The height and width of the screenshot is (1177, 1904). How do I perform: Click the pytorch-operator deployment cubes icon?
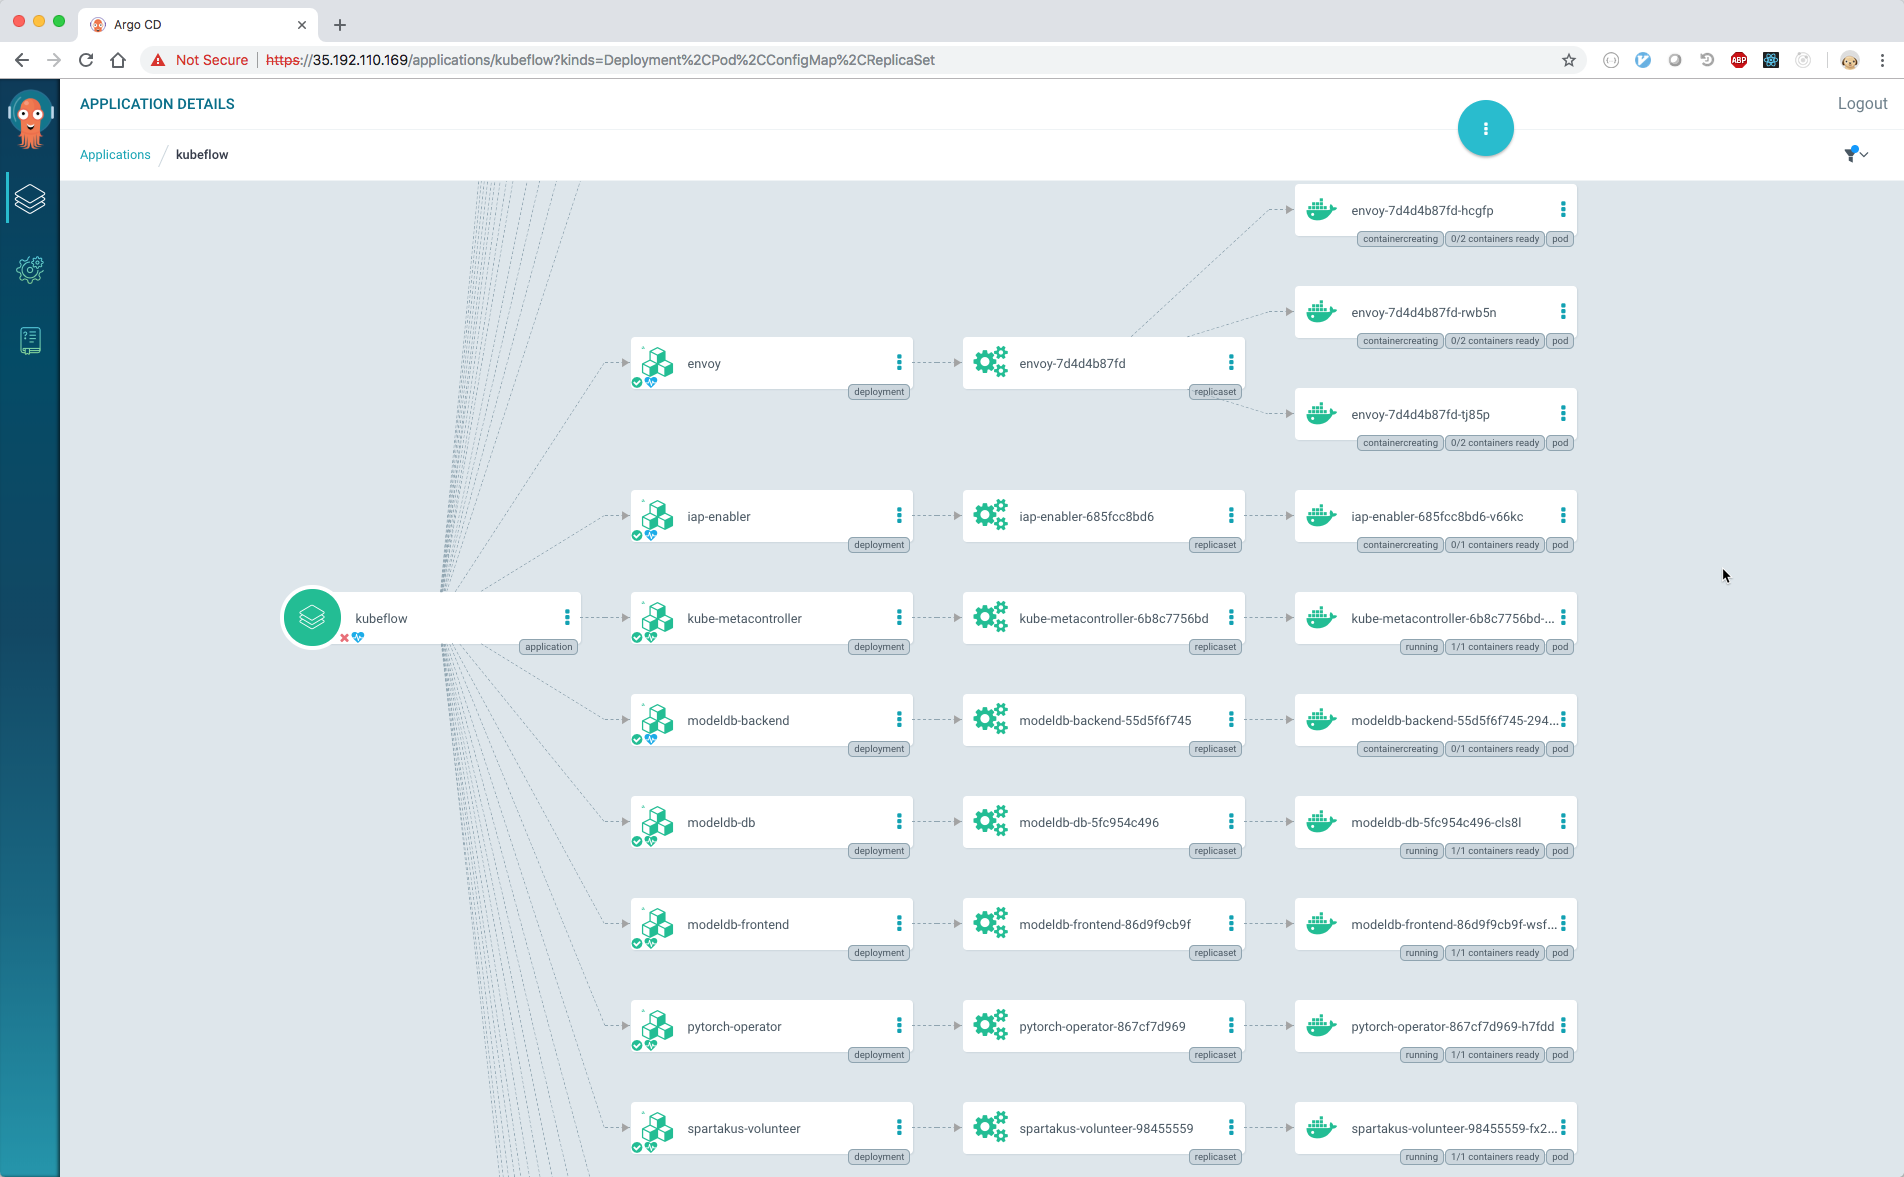(657, 1025)
